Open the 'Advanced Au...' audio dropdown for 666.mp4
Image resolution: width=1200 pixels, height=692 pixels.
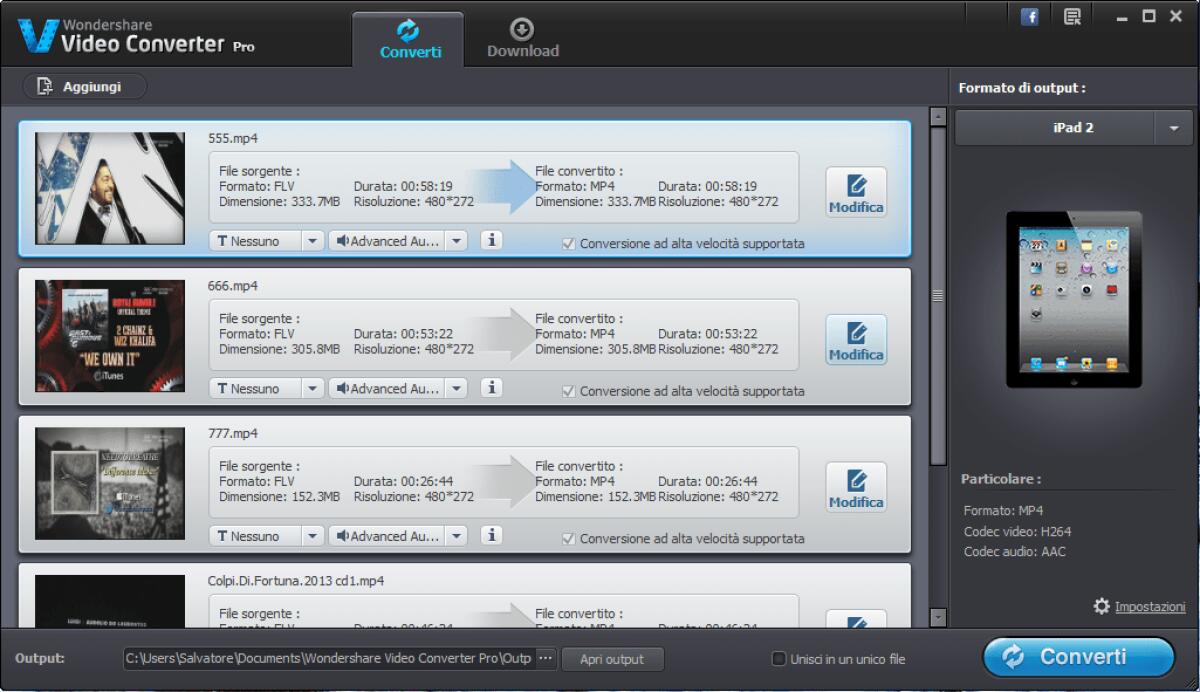[457, 387]
